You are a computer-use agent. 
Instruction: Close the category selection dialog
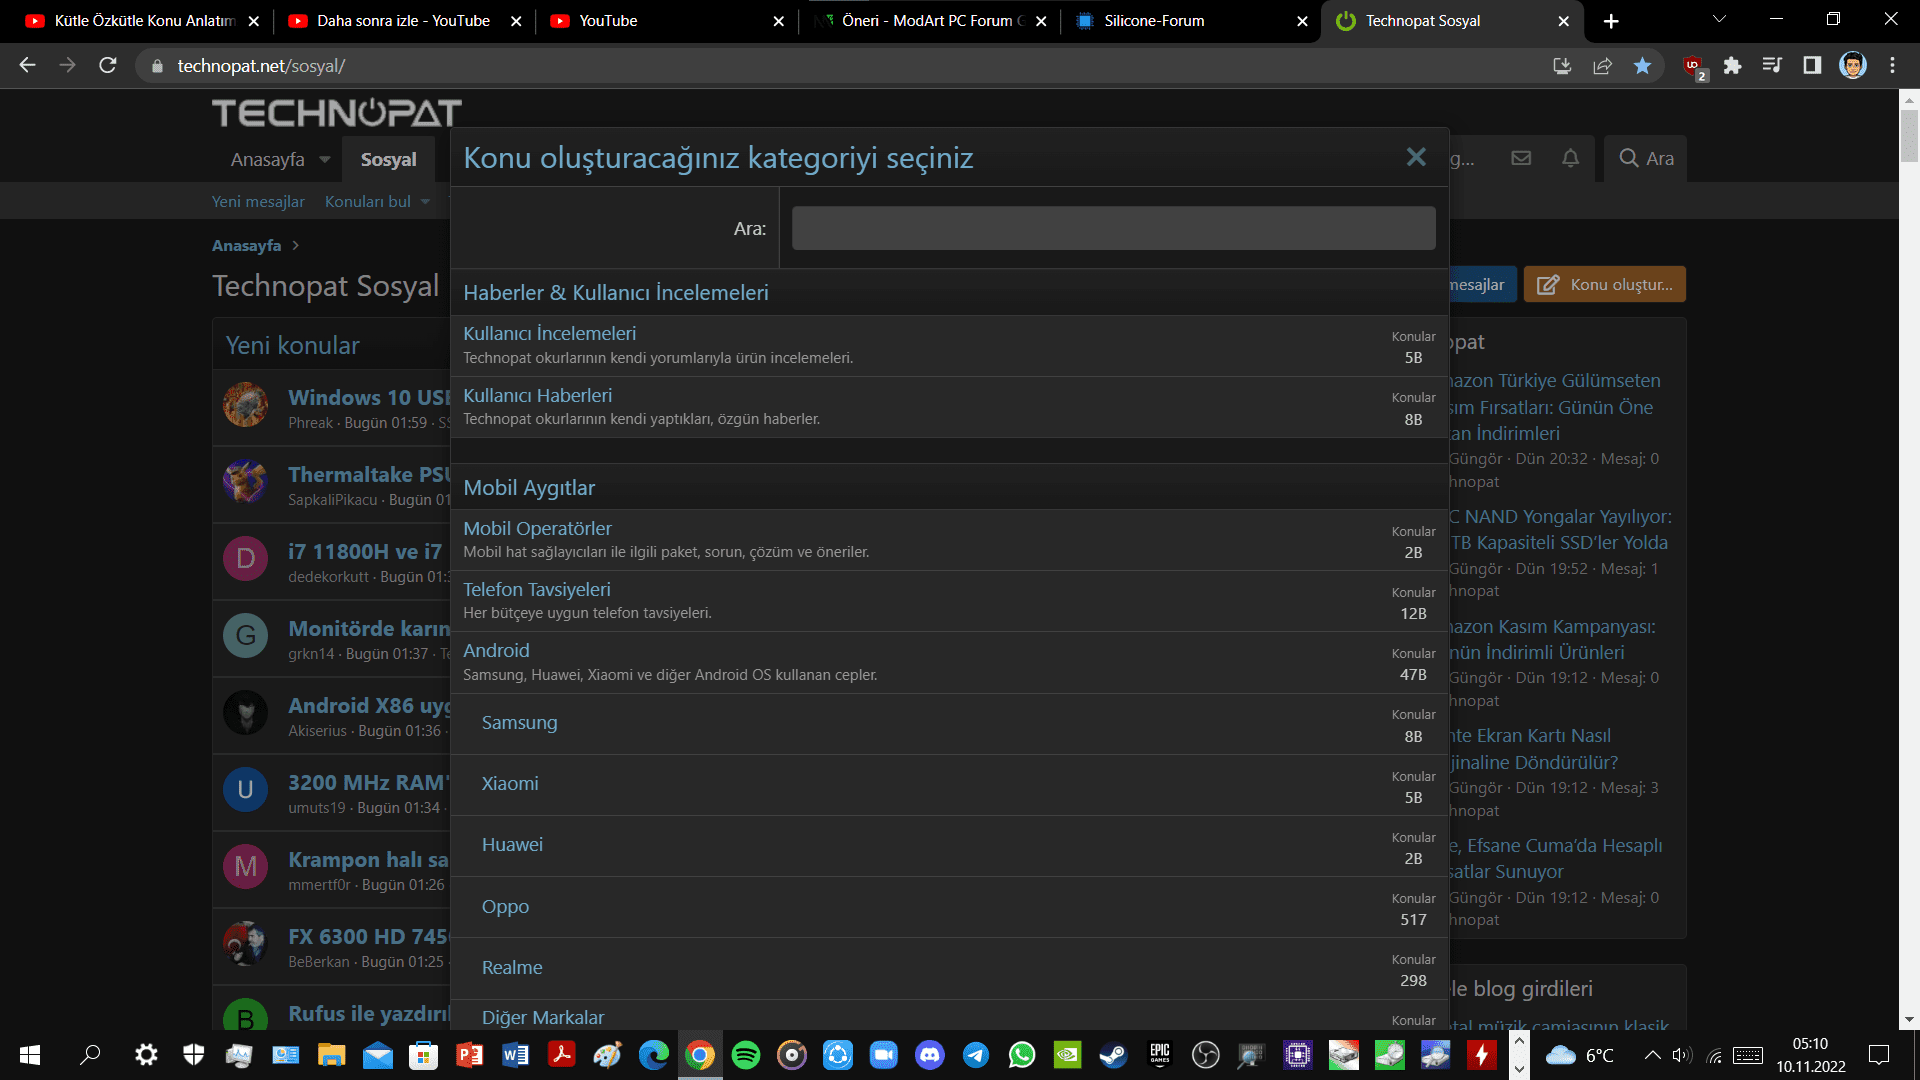click(1416, 157)
